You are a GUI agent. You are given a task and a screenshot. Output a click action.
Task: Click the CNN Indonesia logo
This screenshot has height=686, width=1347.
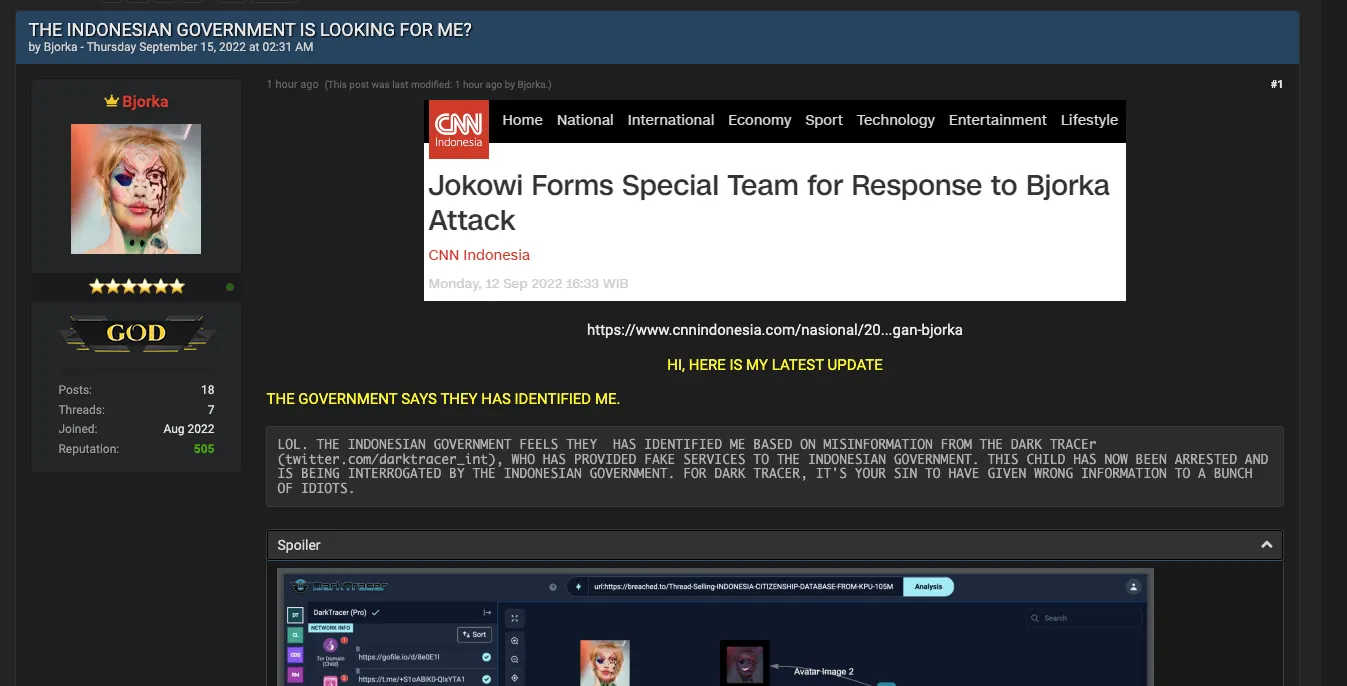coord(459,129)
